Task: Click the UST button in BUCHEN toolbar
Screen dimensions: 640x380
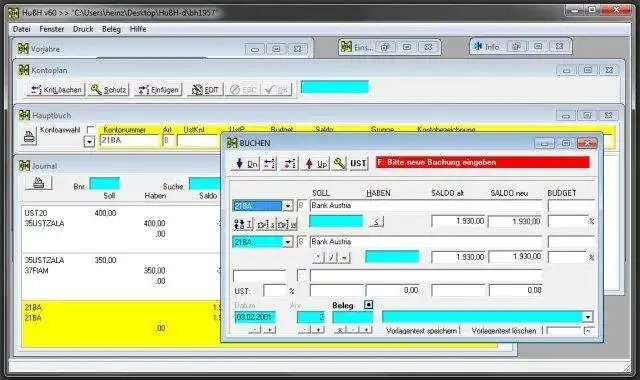Action: point(358,164)
